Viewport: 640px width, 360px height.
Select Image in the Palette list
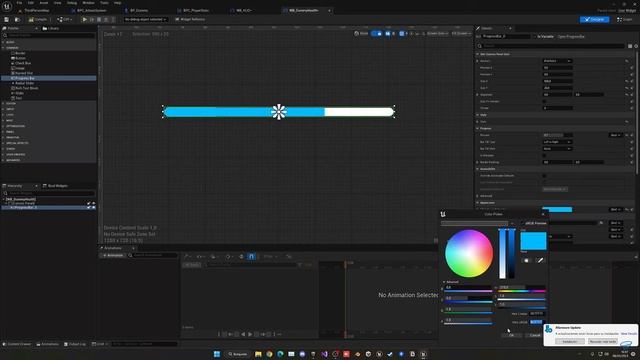pos(20,68)
